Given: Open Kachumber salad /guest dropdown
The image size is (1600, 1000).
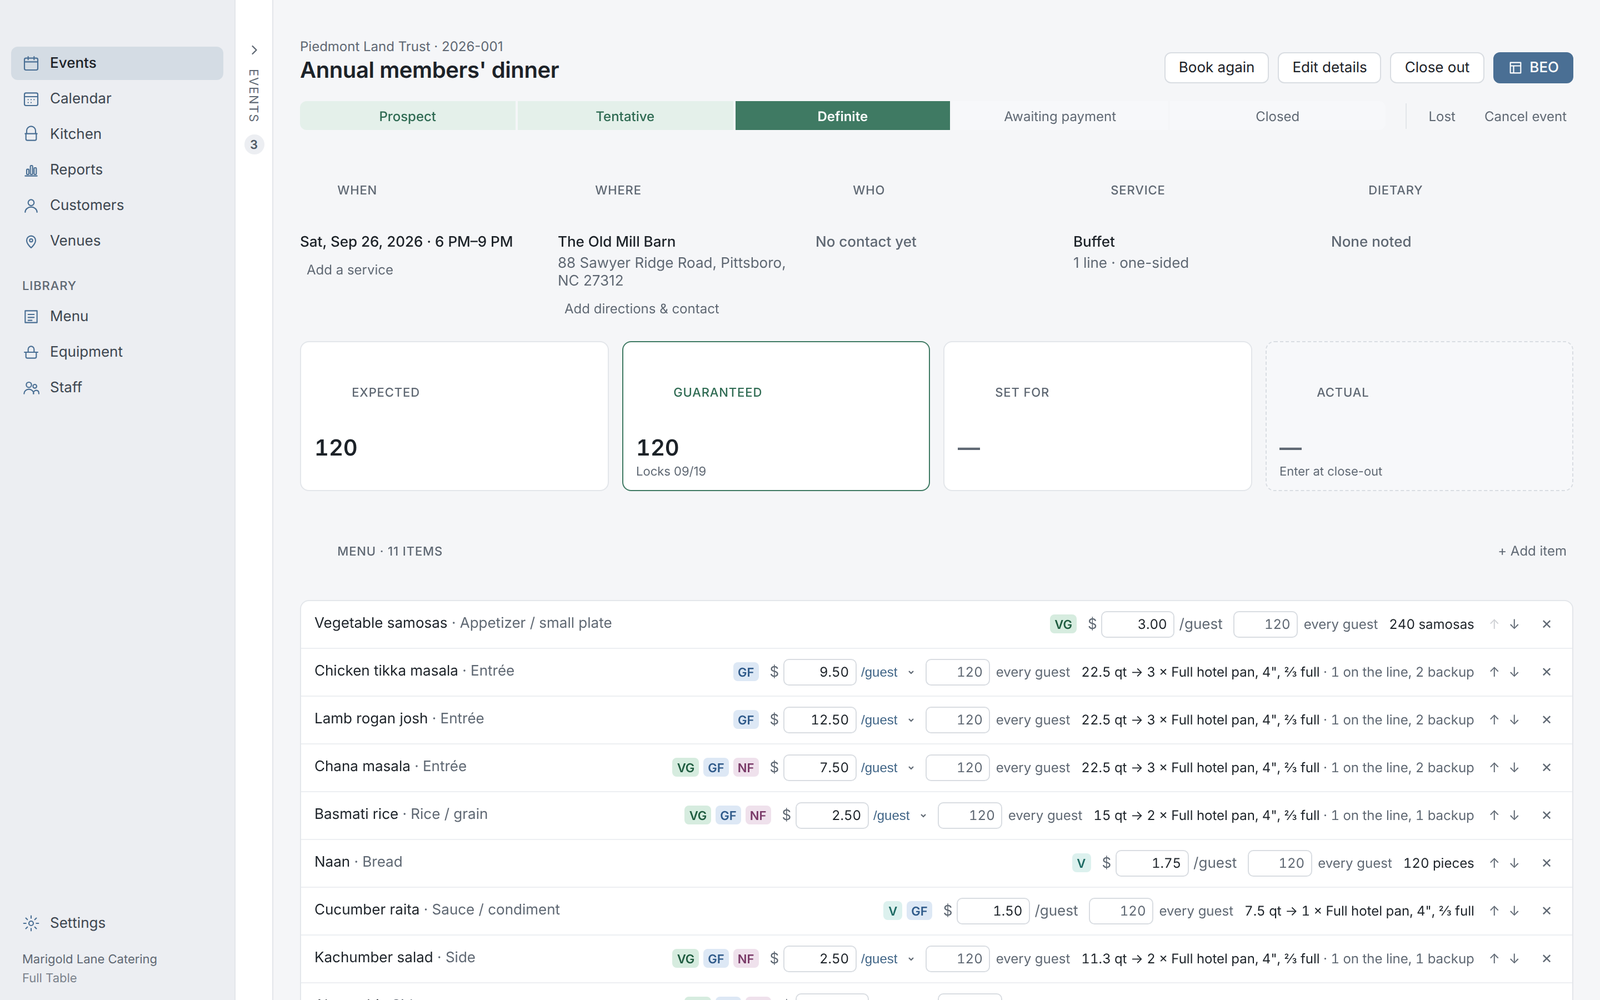Looking at the screenshot, I should point(888,959).
